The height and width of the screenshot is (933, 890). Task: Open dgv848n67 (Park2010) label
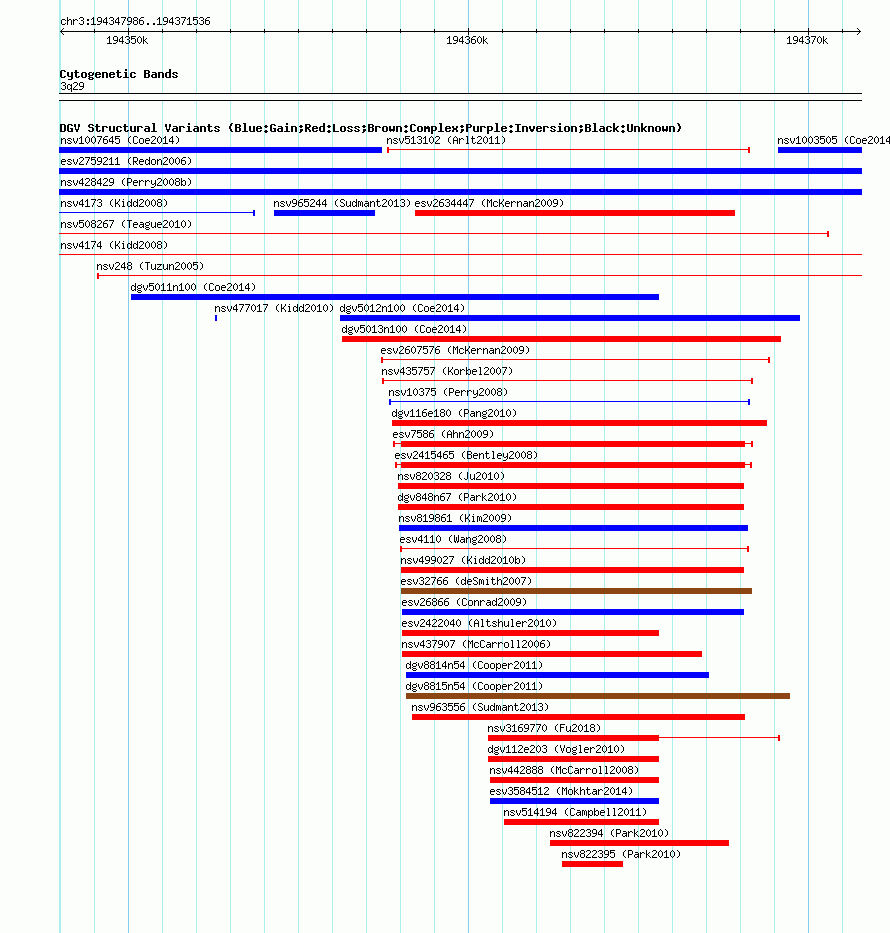click(x=457, y=497)
